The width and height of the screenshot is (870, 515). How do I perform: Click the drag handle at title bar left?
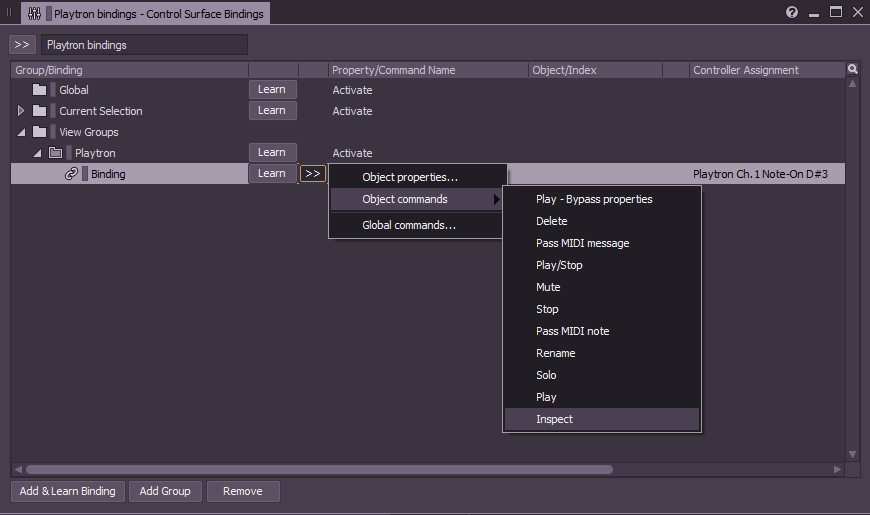(x=9, y=12)
